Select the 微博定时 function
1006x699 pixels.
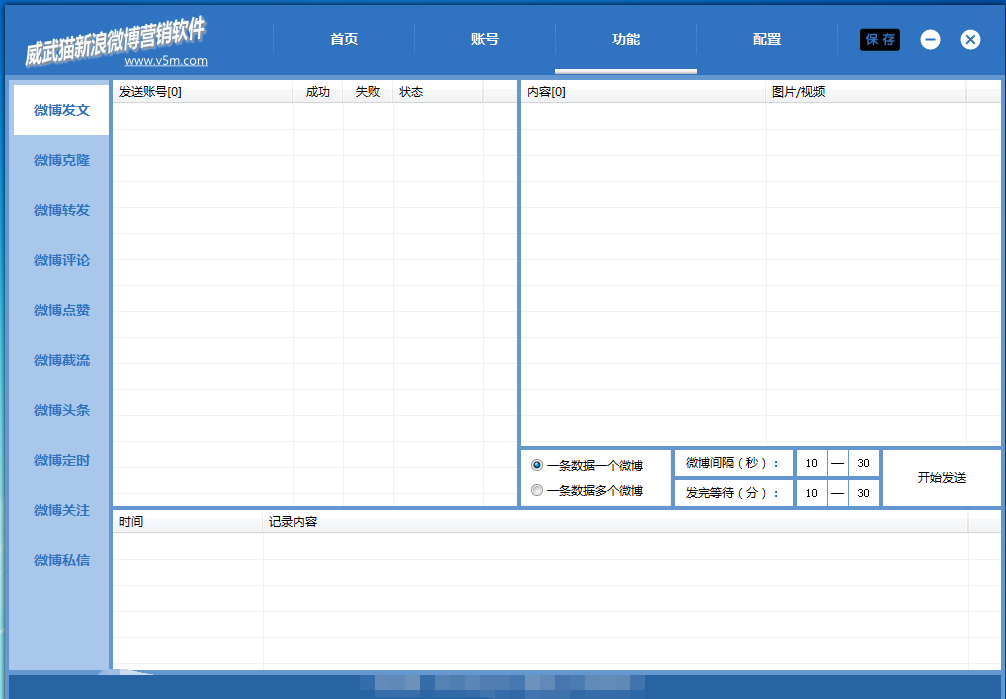pos(62,461)
